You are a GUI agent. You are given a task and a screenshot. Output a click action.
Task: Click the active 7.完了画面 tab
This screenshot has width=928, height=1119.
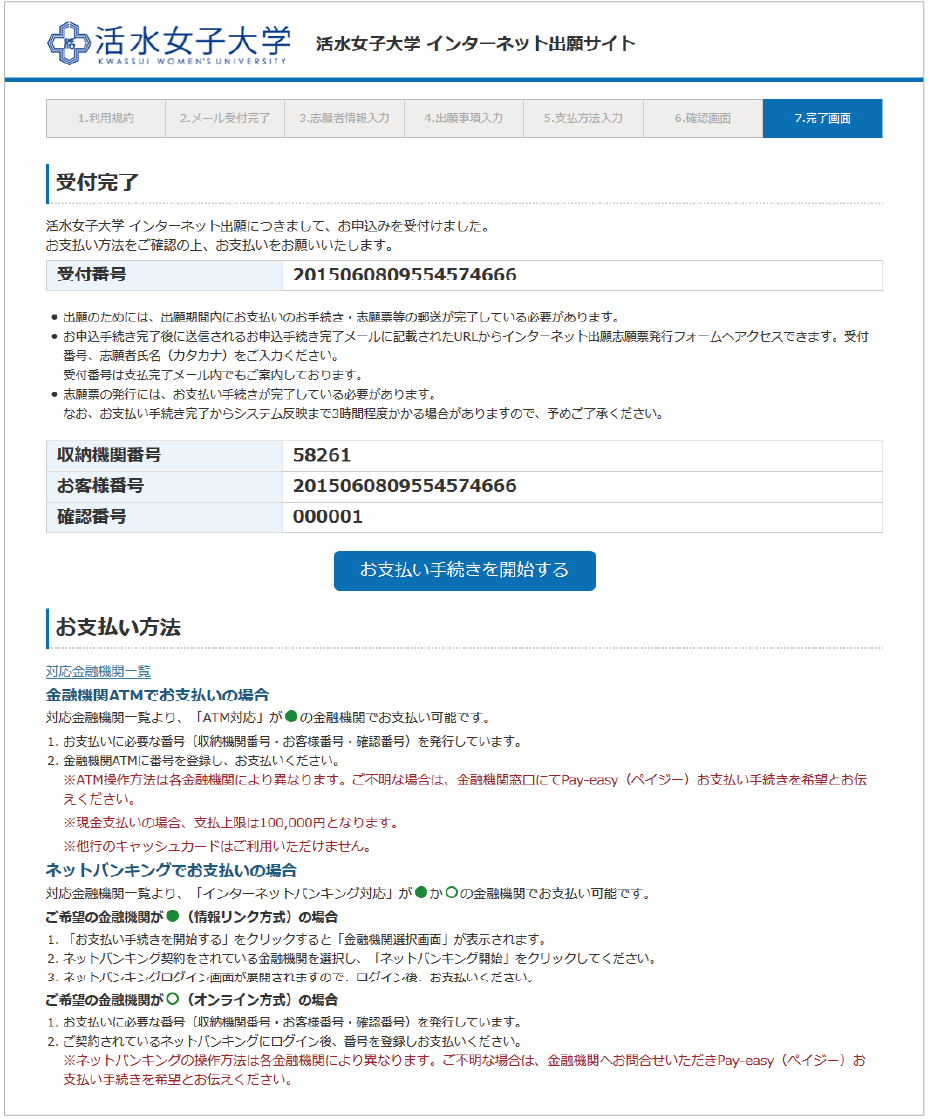[822, 118]
